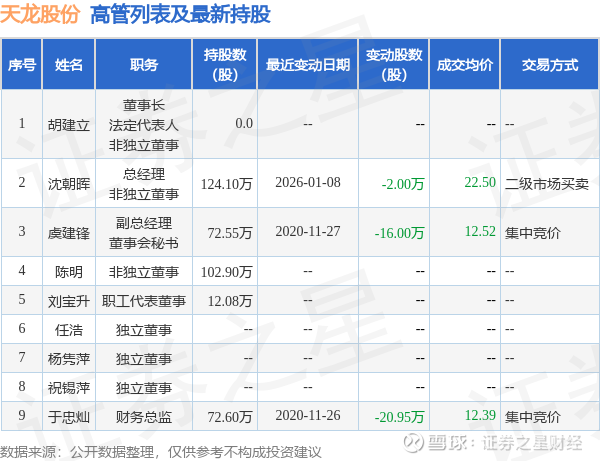
Task: Click the -2.00万 change value
Action: coord(403,184)
